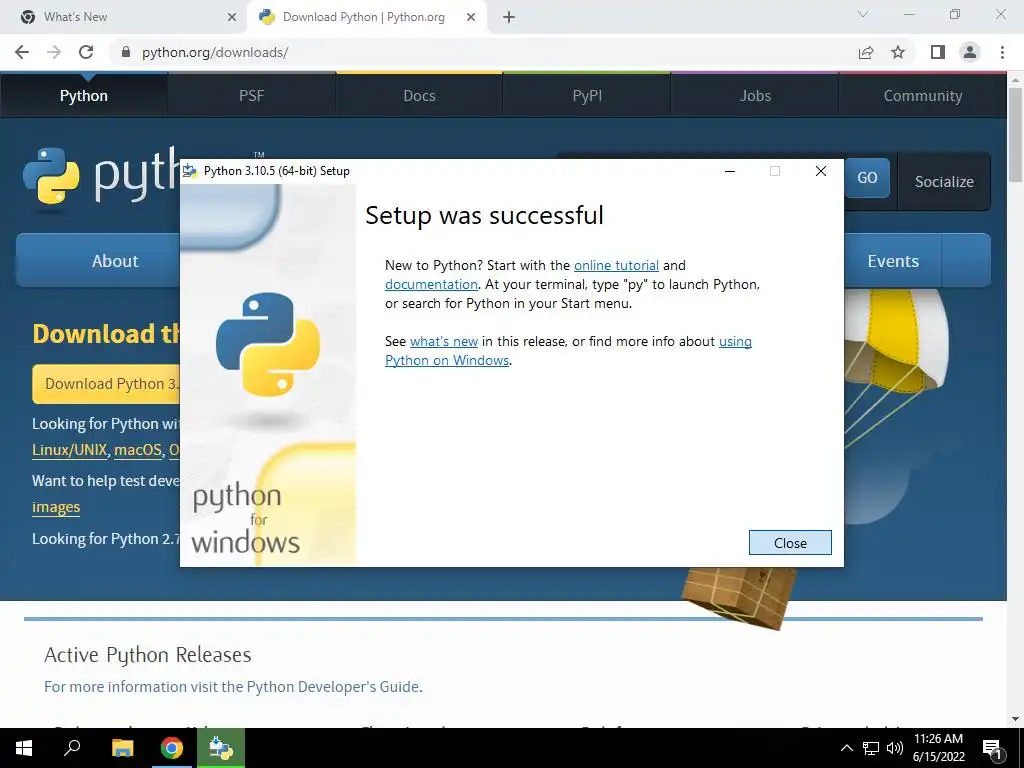
Task: Show hidden tray icons chevron
Action: [846, 748]
